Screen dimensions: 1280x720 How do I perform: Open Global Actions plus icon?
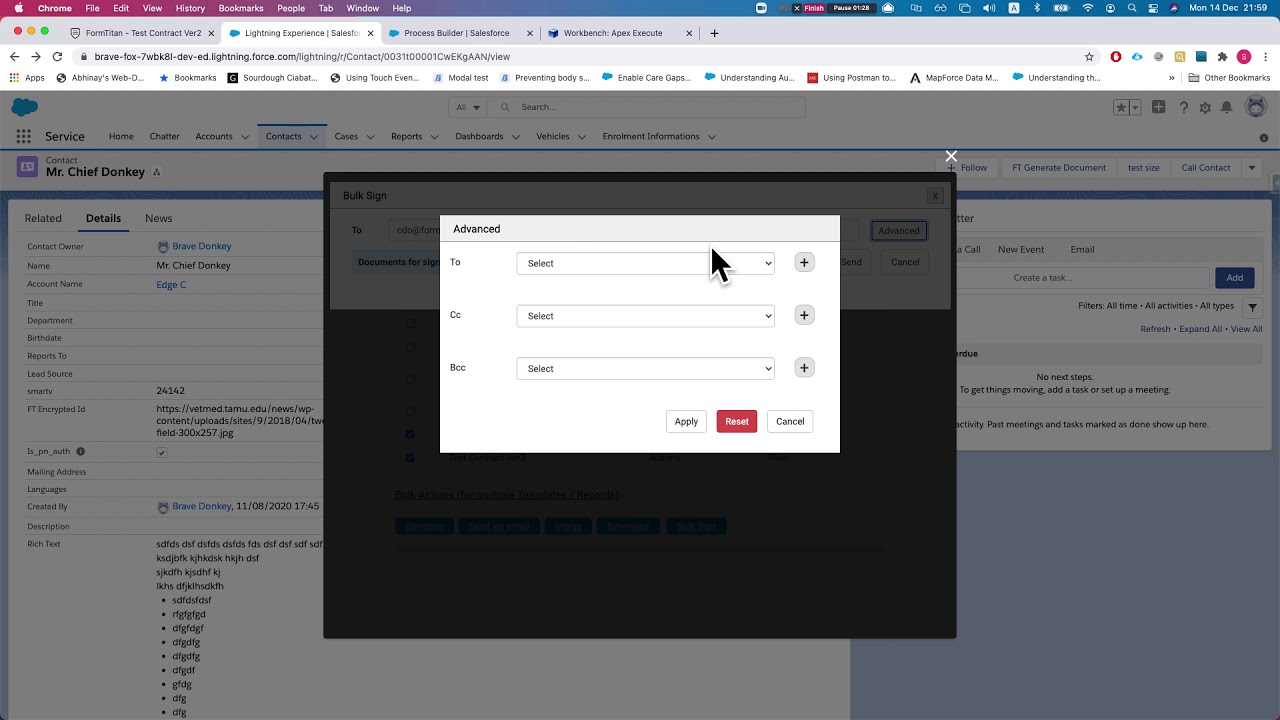(x=1158, y=107)
